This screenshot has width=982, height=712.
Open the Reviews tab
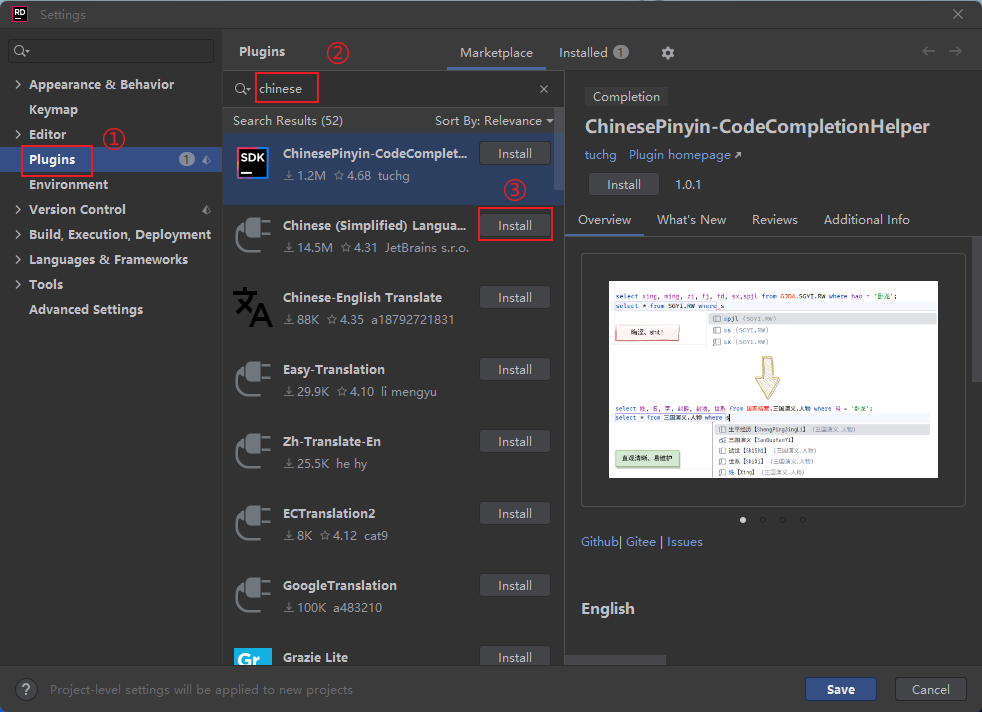point(775,220)
